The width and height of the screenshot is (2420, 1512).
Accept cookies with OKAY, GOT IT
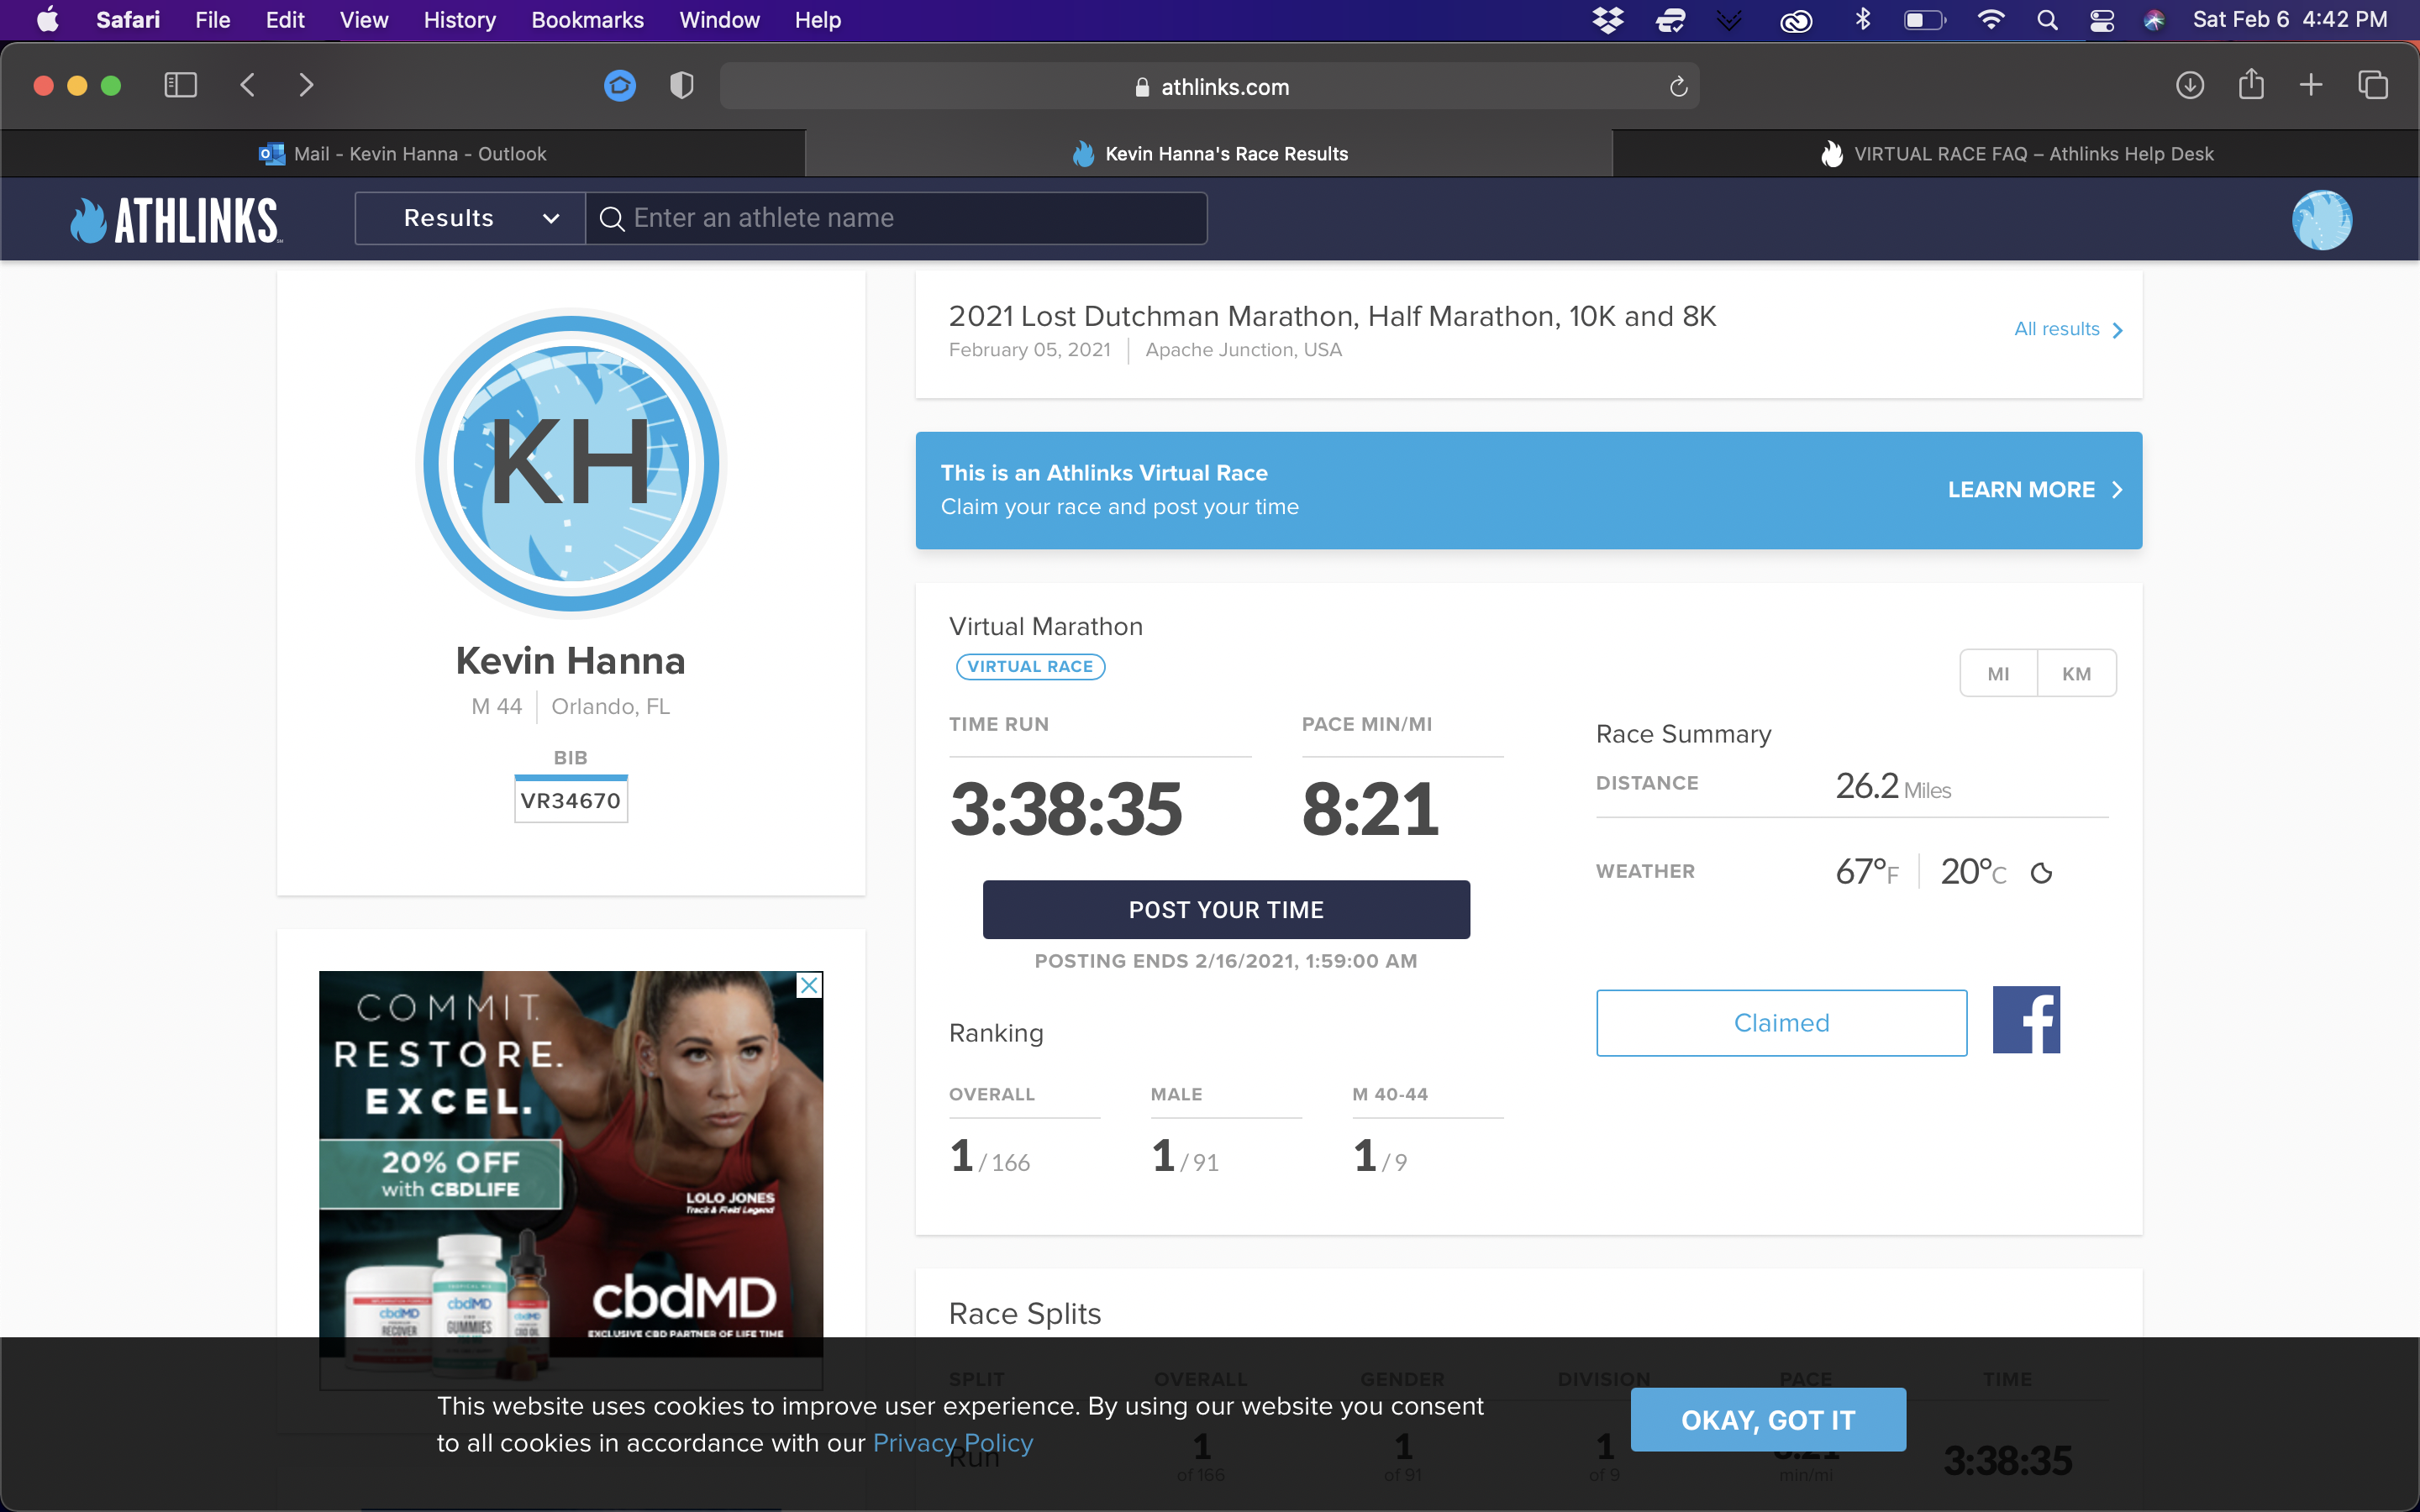click(x=1768, y=1419)
